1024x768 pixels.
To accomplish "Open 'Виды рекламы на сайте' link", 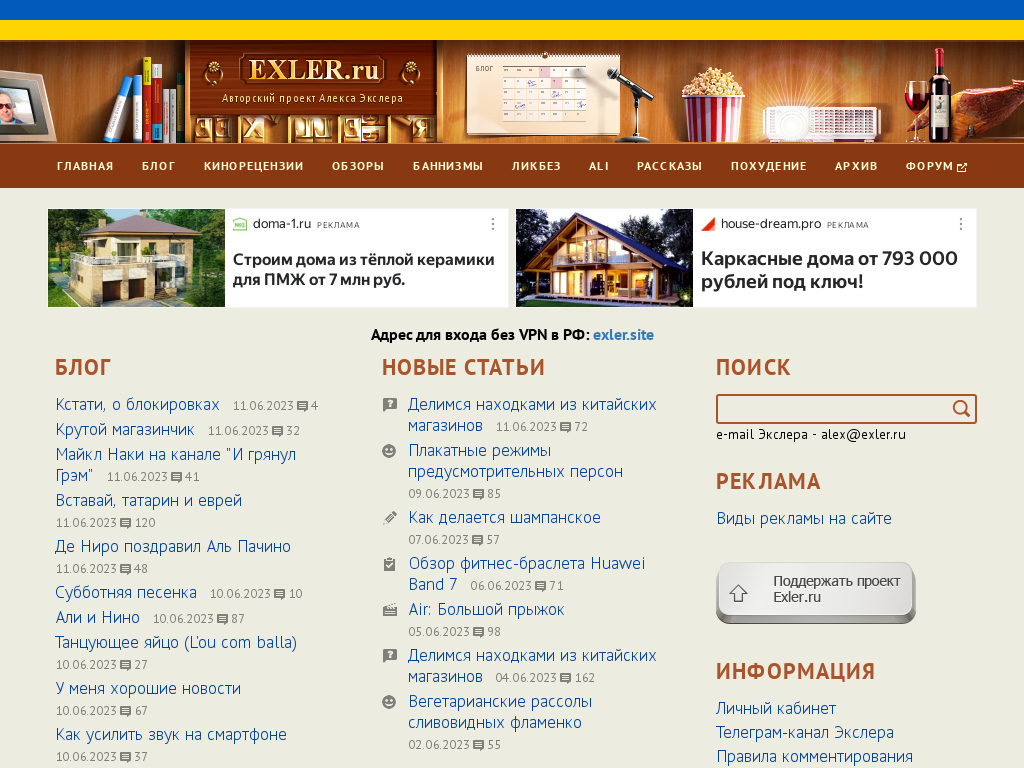I will coord(804,519).
